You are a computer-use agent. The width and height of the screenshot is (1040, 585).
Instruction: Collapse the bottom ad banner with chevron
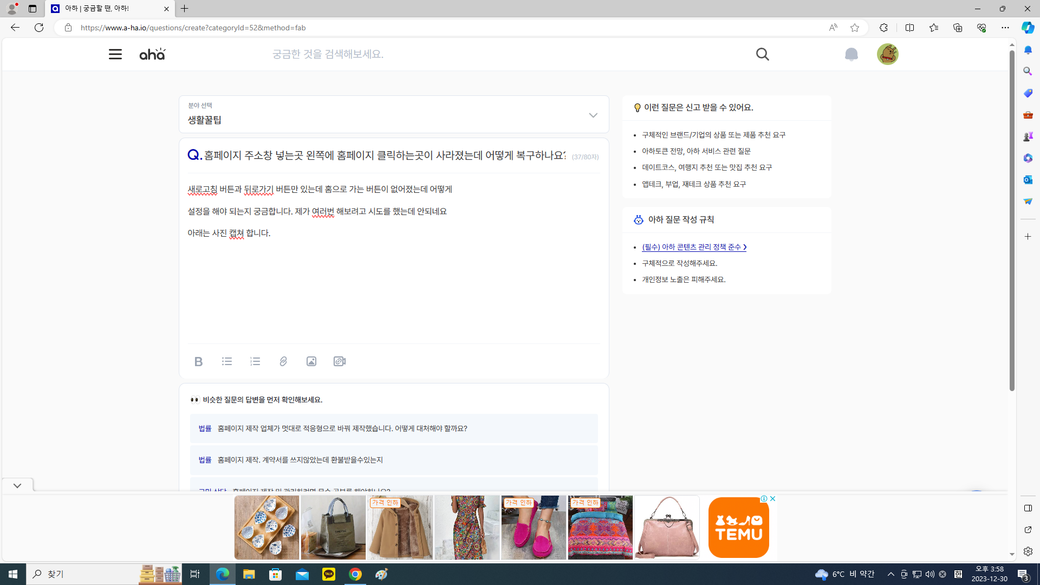click(x=17, y=485)
